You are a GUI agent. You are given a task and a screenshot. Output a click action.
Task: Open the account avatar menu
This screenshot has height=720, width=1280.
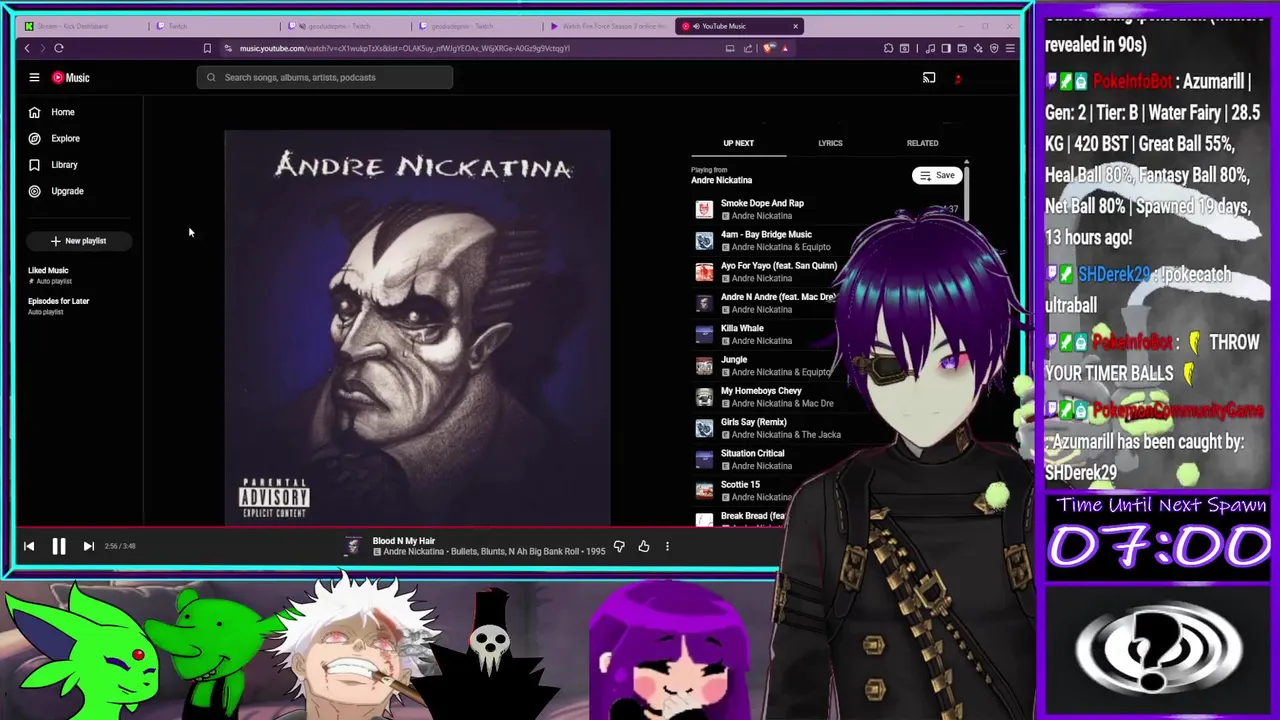[x=958, y=78]
